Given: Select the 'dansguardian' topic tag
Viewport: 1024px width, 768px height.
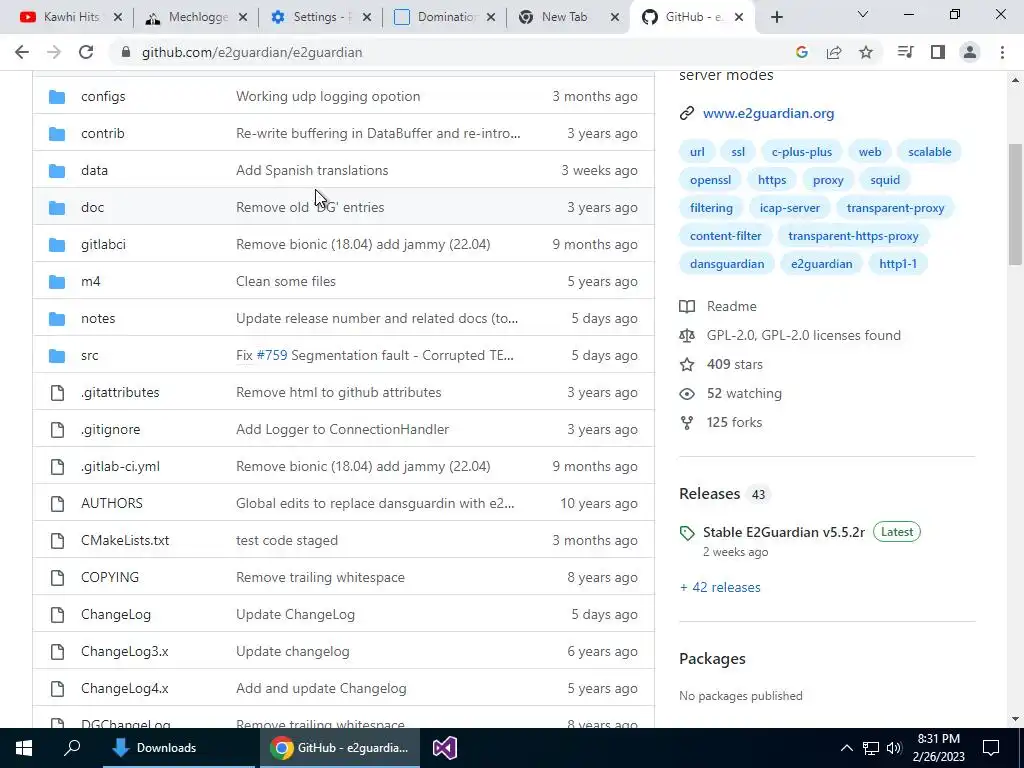Looking at the screenshot, I should pos(727,264).
